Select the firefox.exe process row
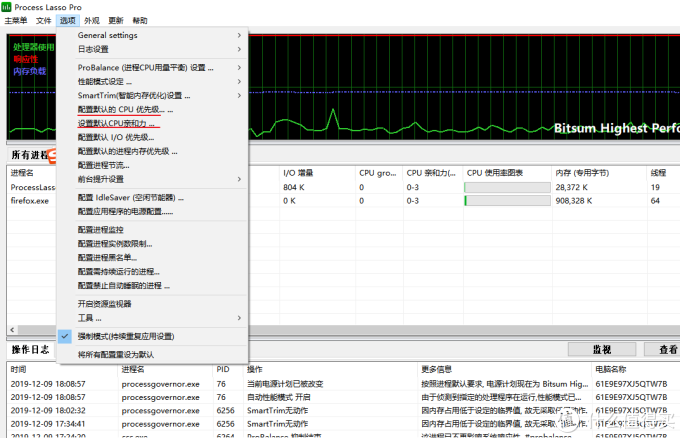 (30, 201)
